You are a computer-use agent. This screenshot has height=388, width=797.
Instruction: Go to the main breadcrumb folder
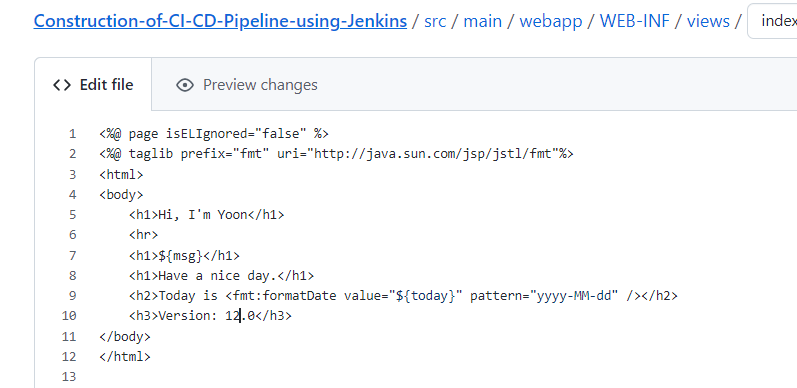(482, 21)
